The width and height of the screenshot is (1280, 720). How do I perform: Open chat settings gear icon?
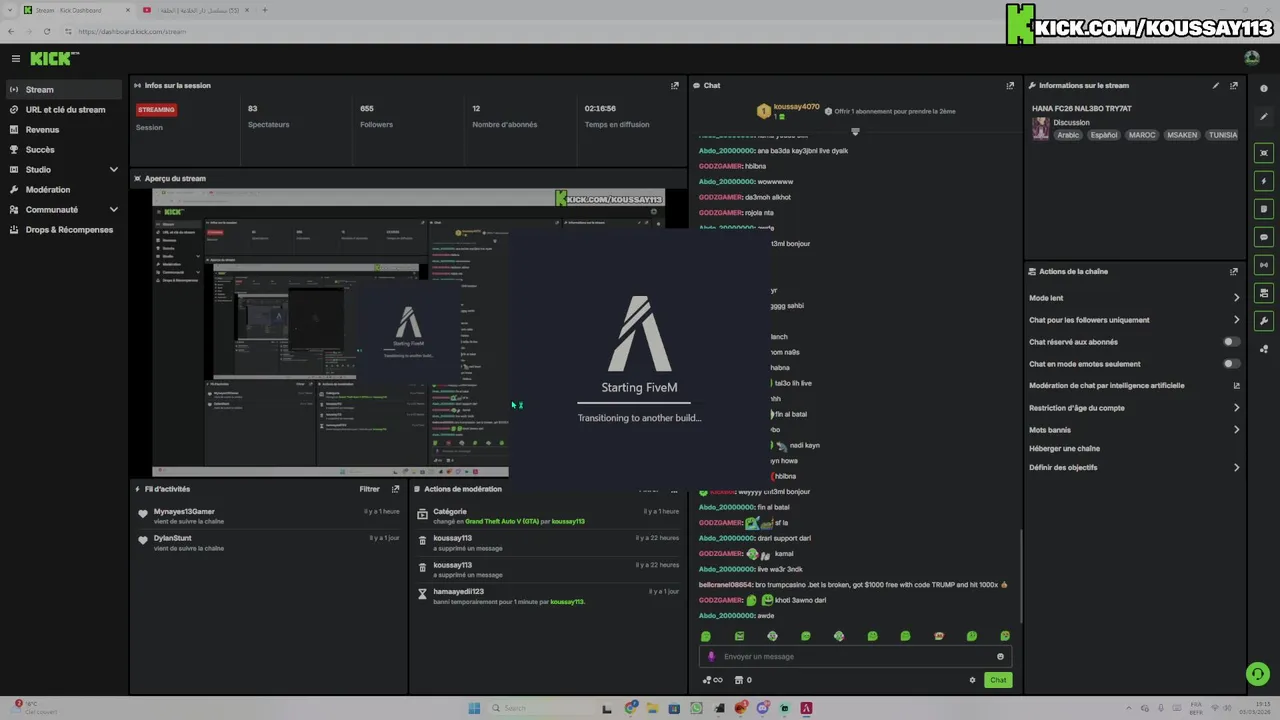coord(972,680)
